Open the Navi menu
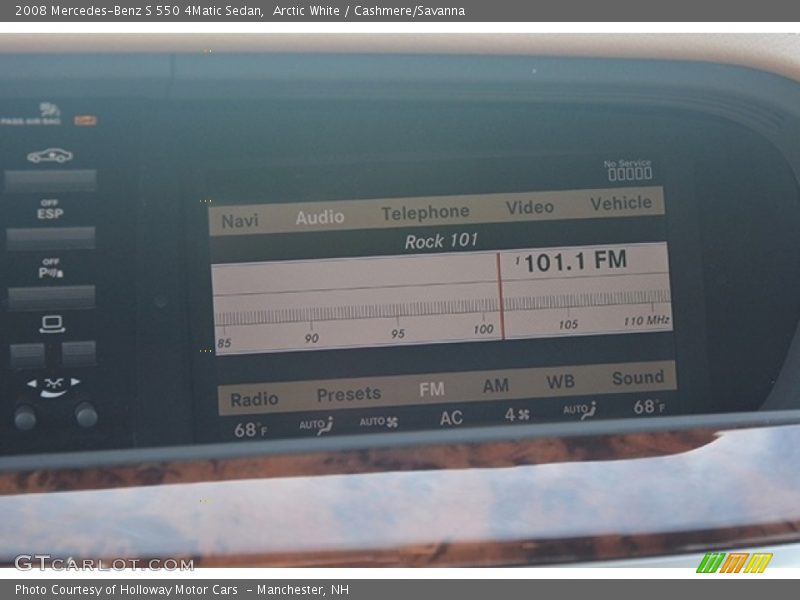Viewport: 800px width, 600px height. click(240, 221)
